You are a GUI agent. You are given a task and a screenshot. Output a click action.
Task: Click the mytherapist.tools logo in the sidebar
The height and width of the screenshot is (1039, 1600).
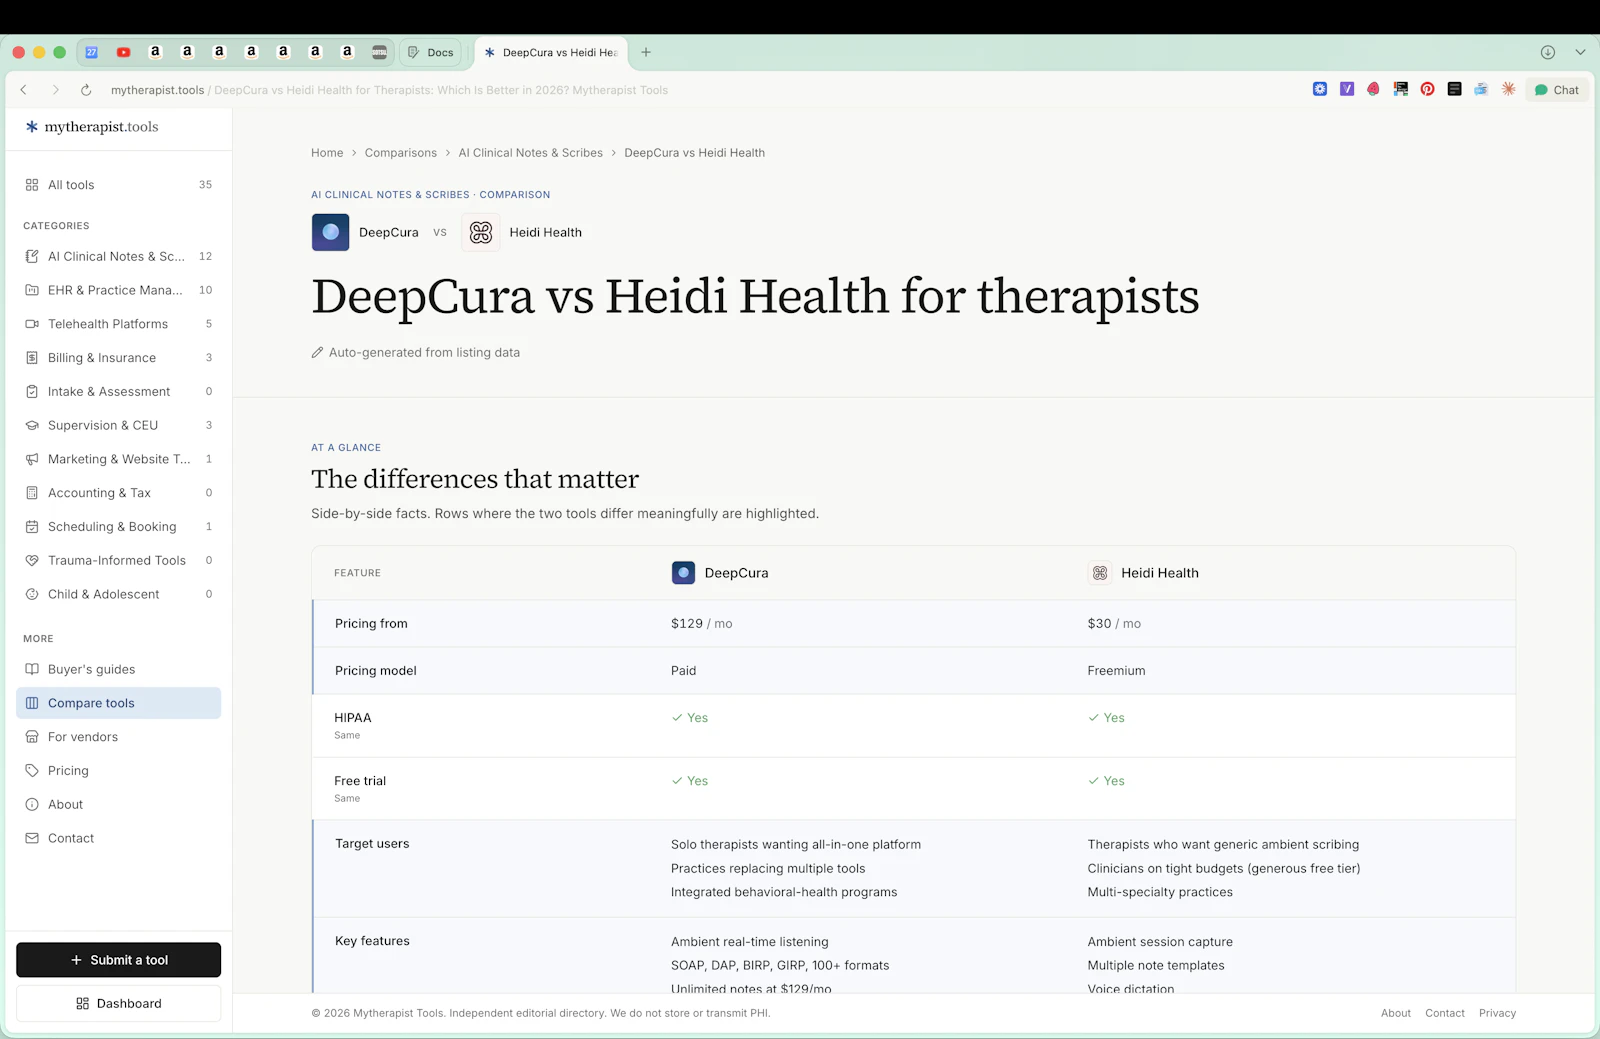(92, 127)
